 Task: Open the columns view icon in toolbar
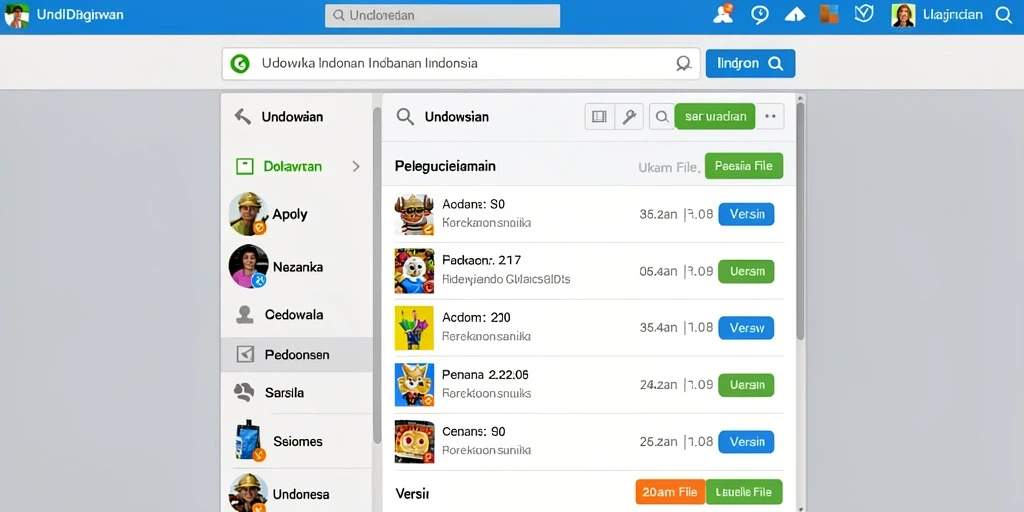point(599,117)
